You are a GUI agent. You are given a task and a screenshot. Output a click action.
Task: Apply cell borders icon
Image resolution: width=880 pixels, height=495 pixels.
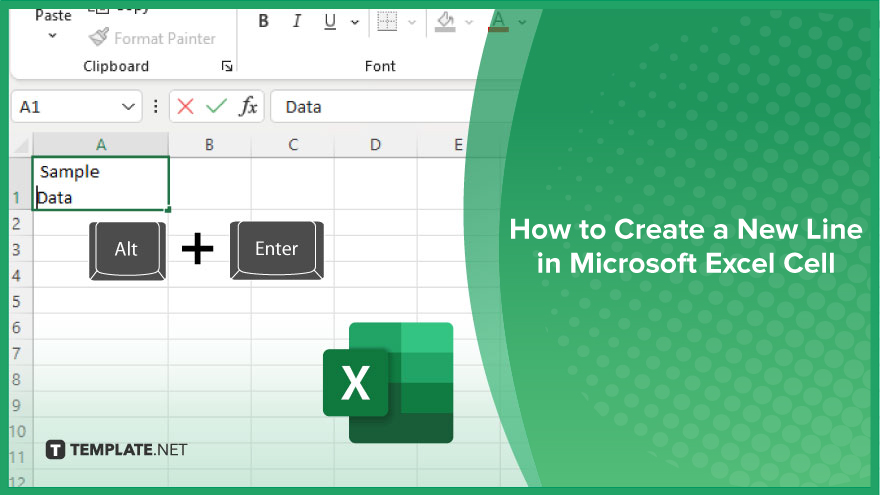coord(387,21)
